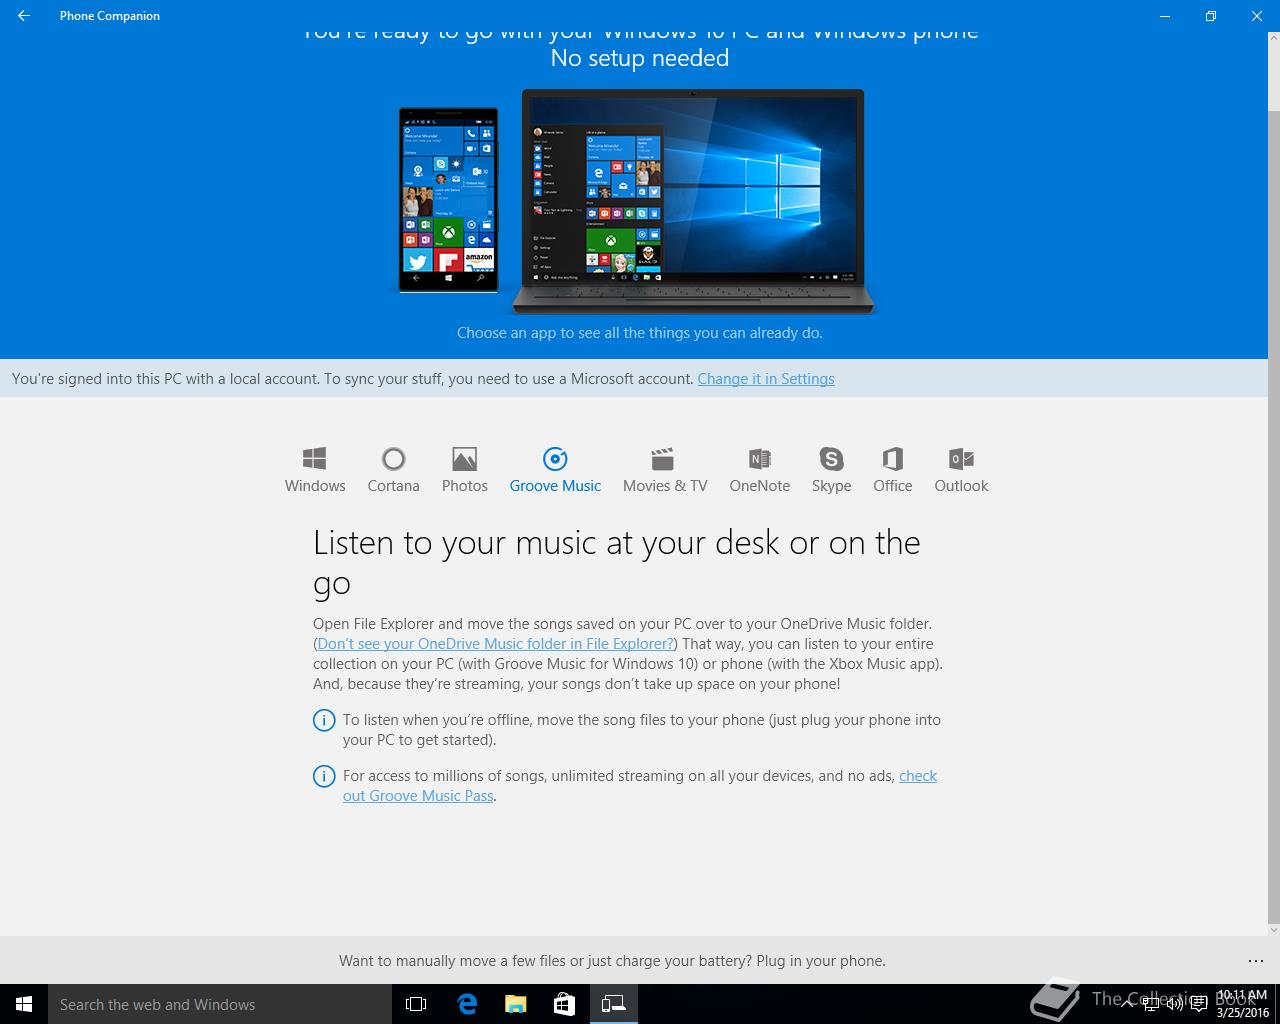Launch Microsoft Edge from the taskbar
1280x1024 pixels.
[467, 1004]
